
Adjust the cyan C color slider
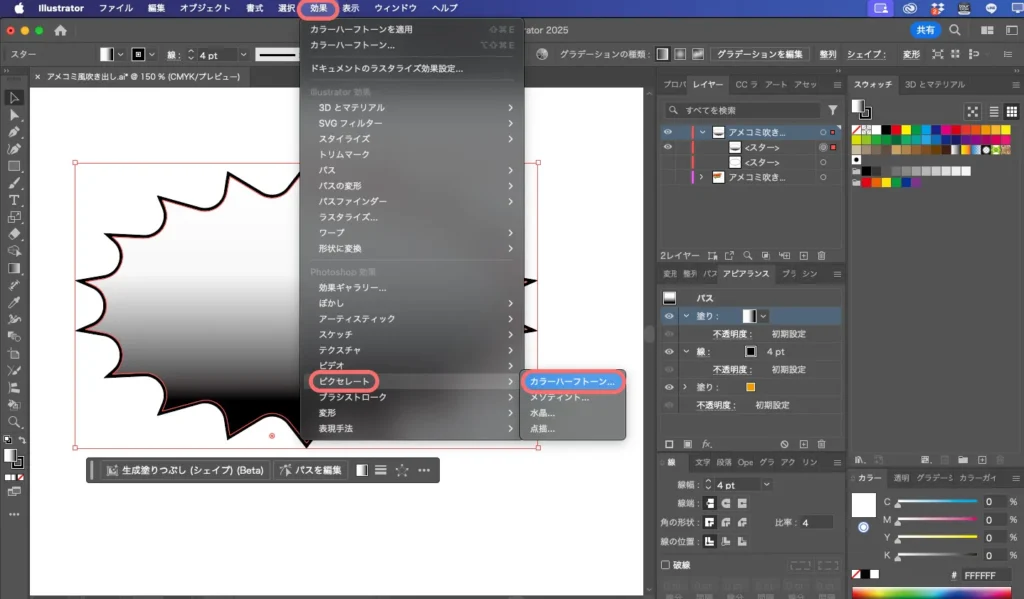[x=899, y=502]
